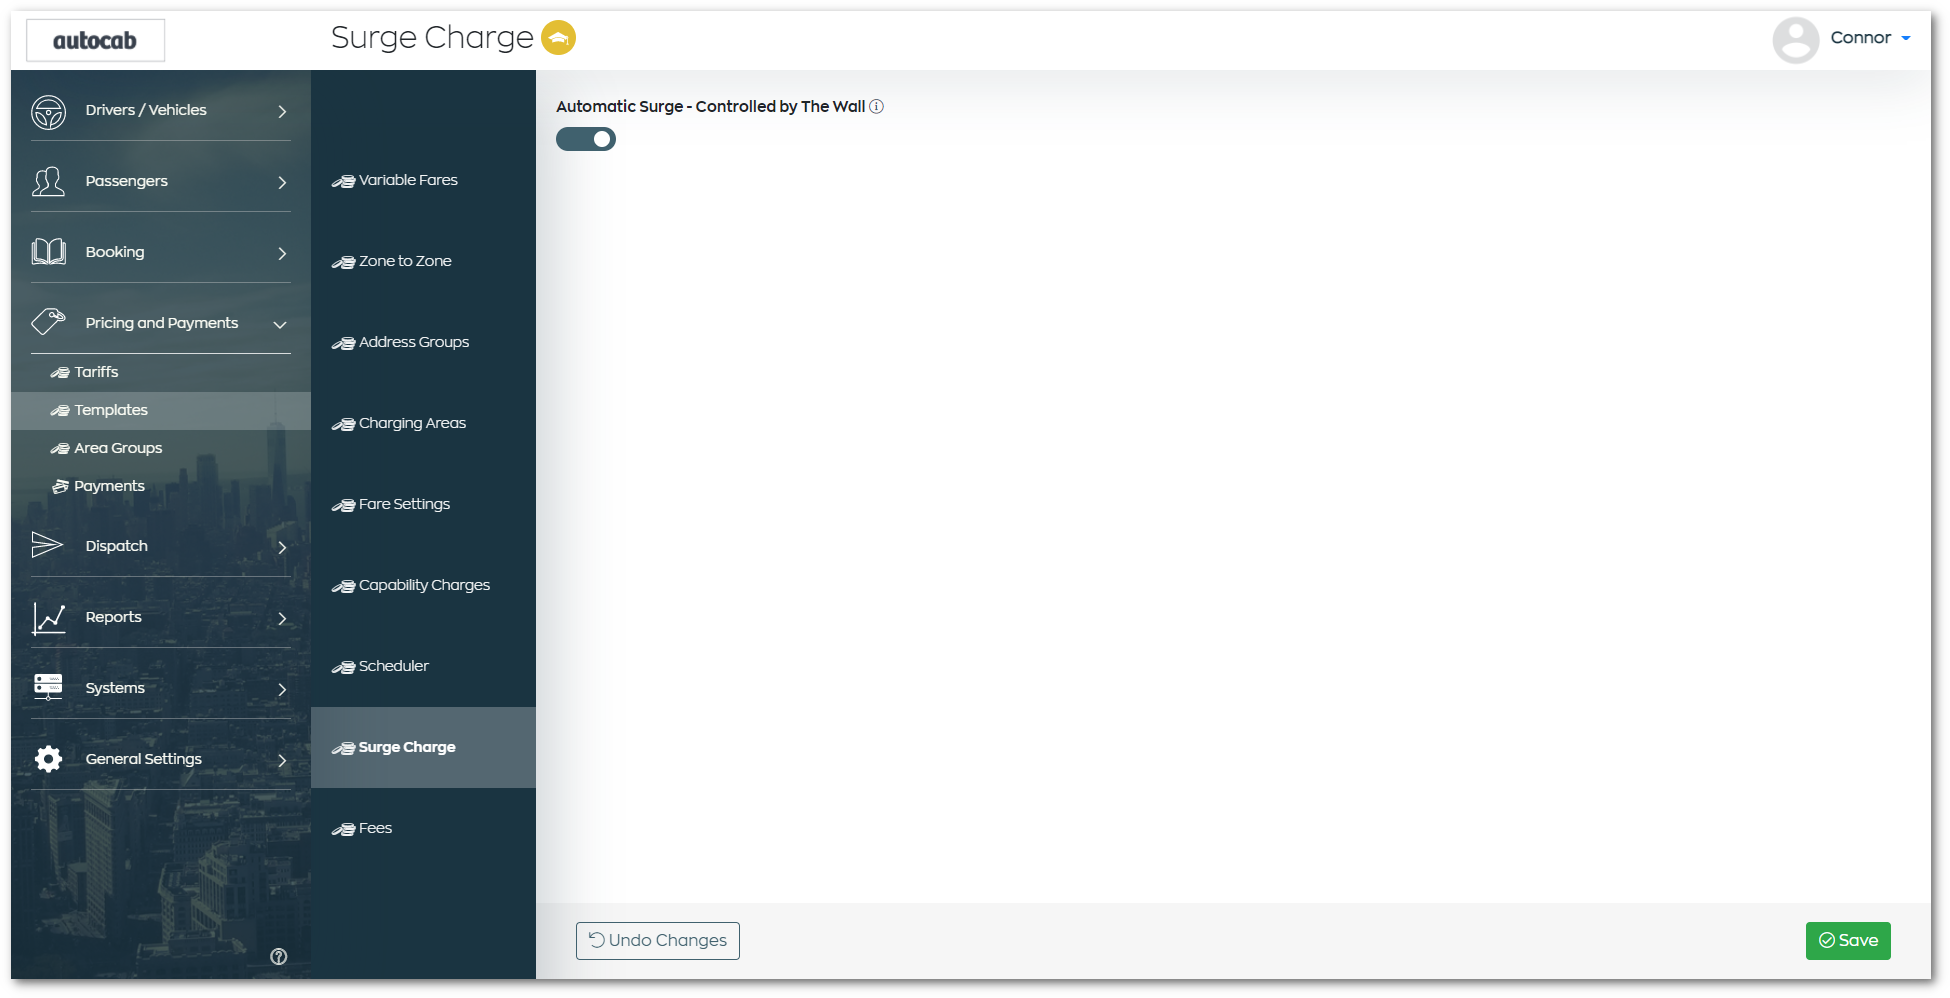Select Address Groups in the templates menu
The height and width of the screenshot is (998, 1950).
423,342
